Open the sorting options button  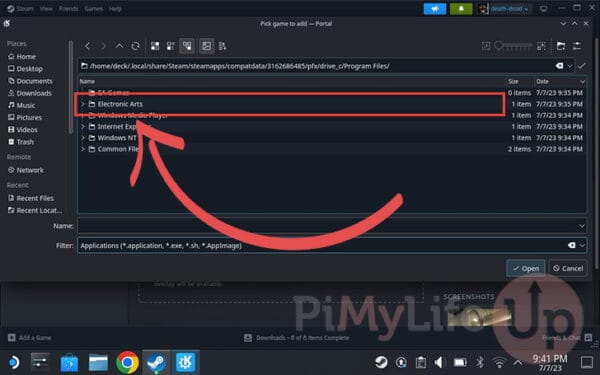coord(222,46)
